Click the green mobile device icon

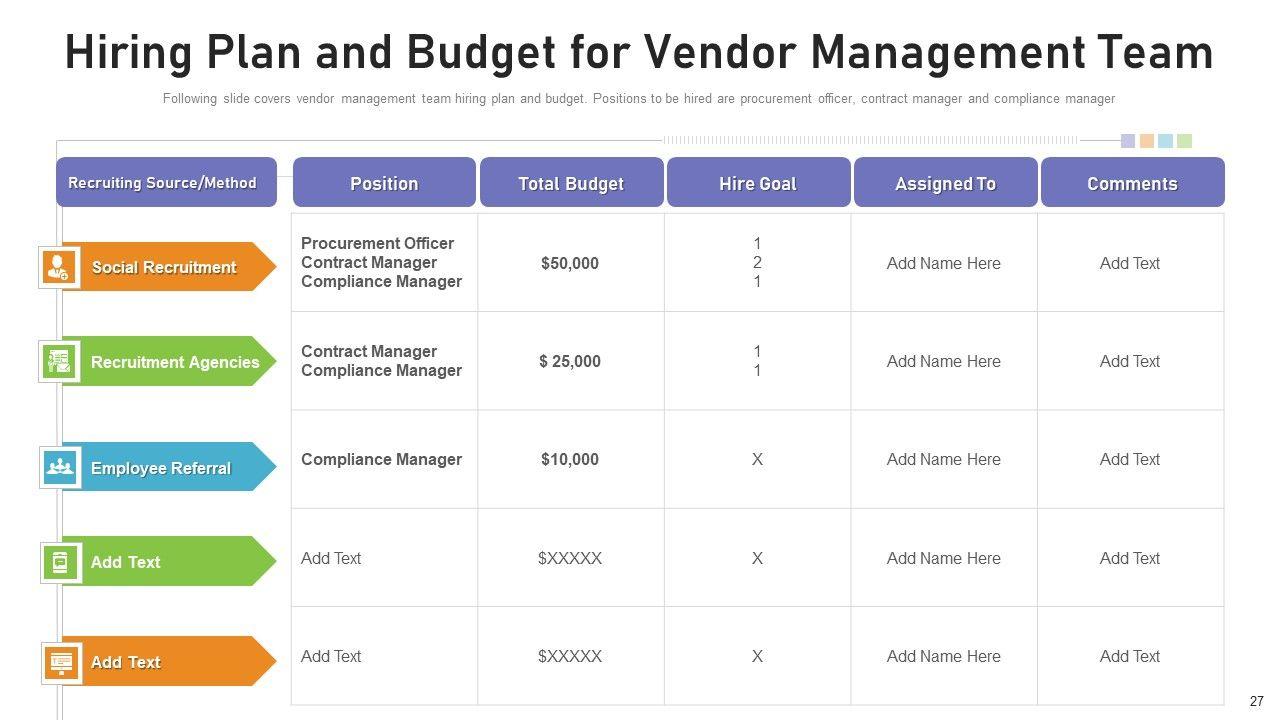pyautogui.click(x=60, y=562)
